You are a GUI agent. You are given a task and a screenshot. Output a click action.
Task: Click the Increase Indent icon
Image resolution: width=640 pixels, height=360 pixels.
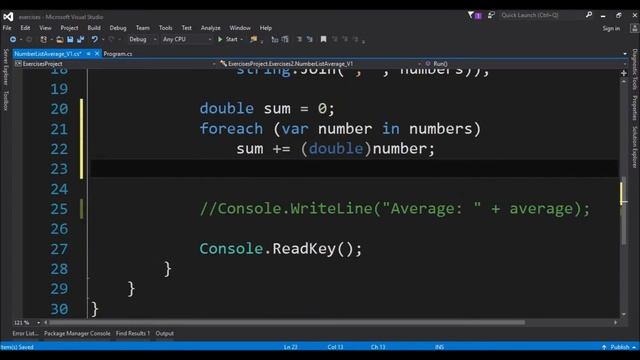(309, 39)
